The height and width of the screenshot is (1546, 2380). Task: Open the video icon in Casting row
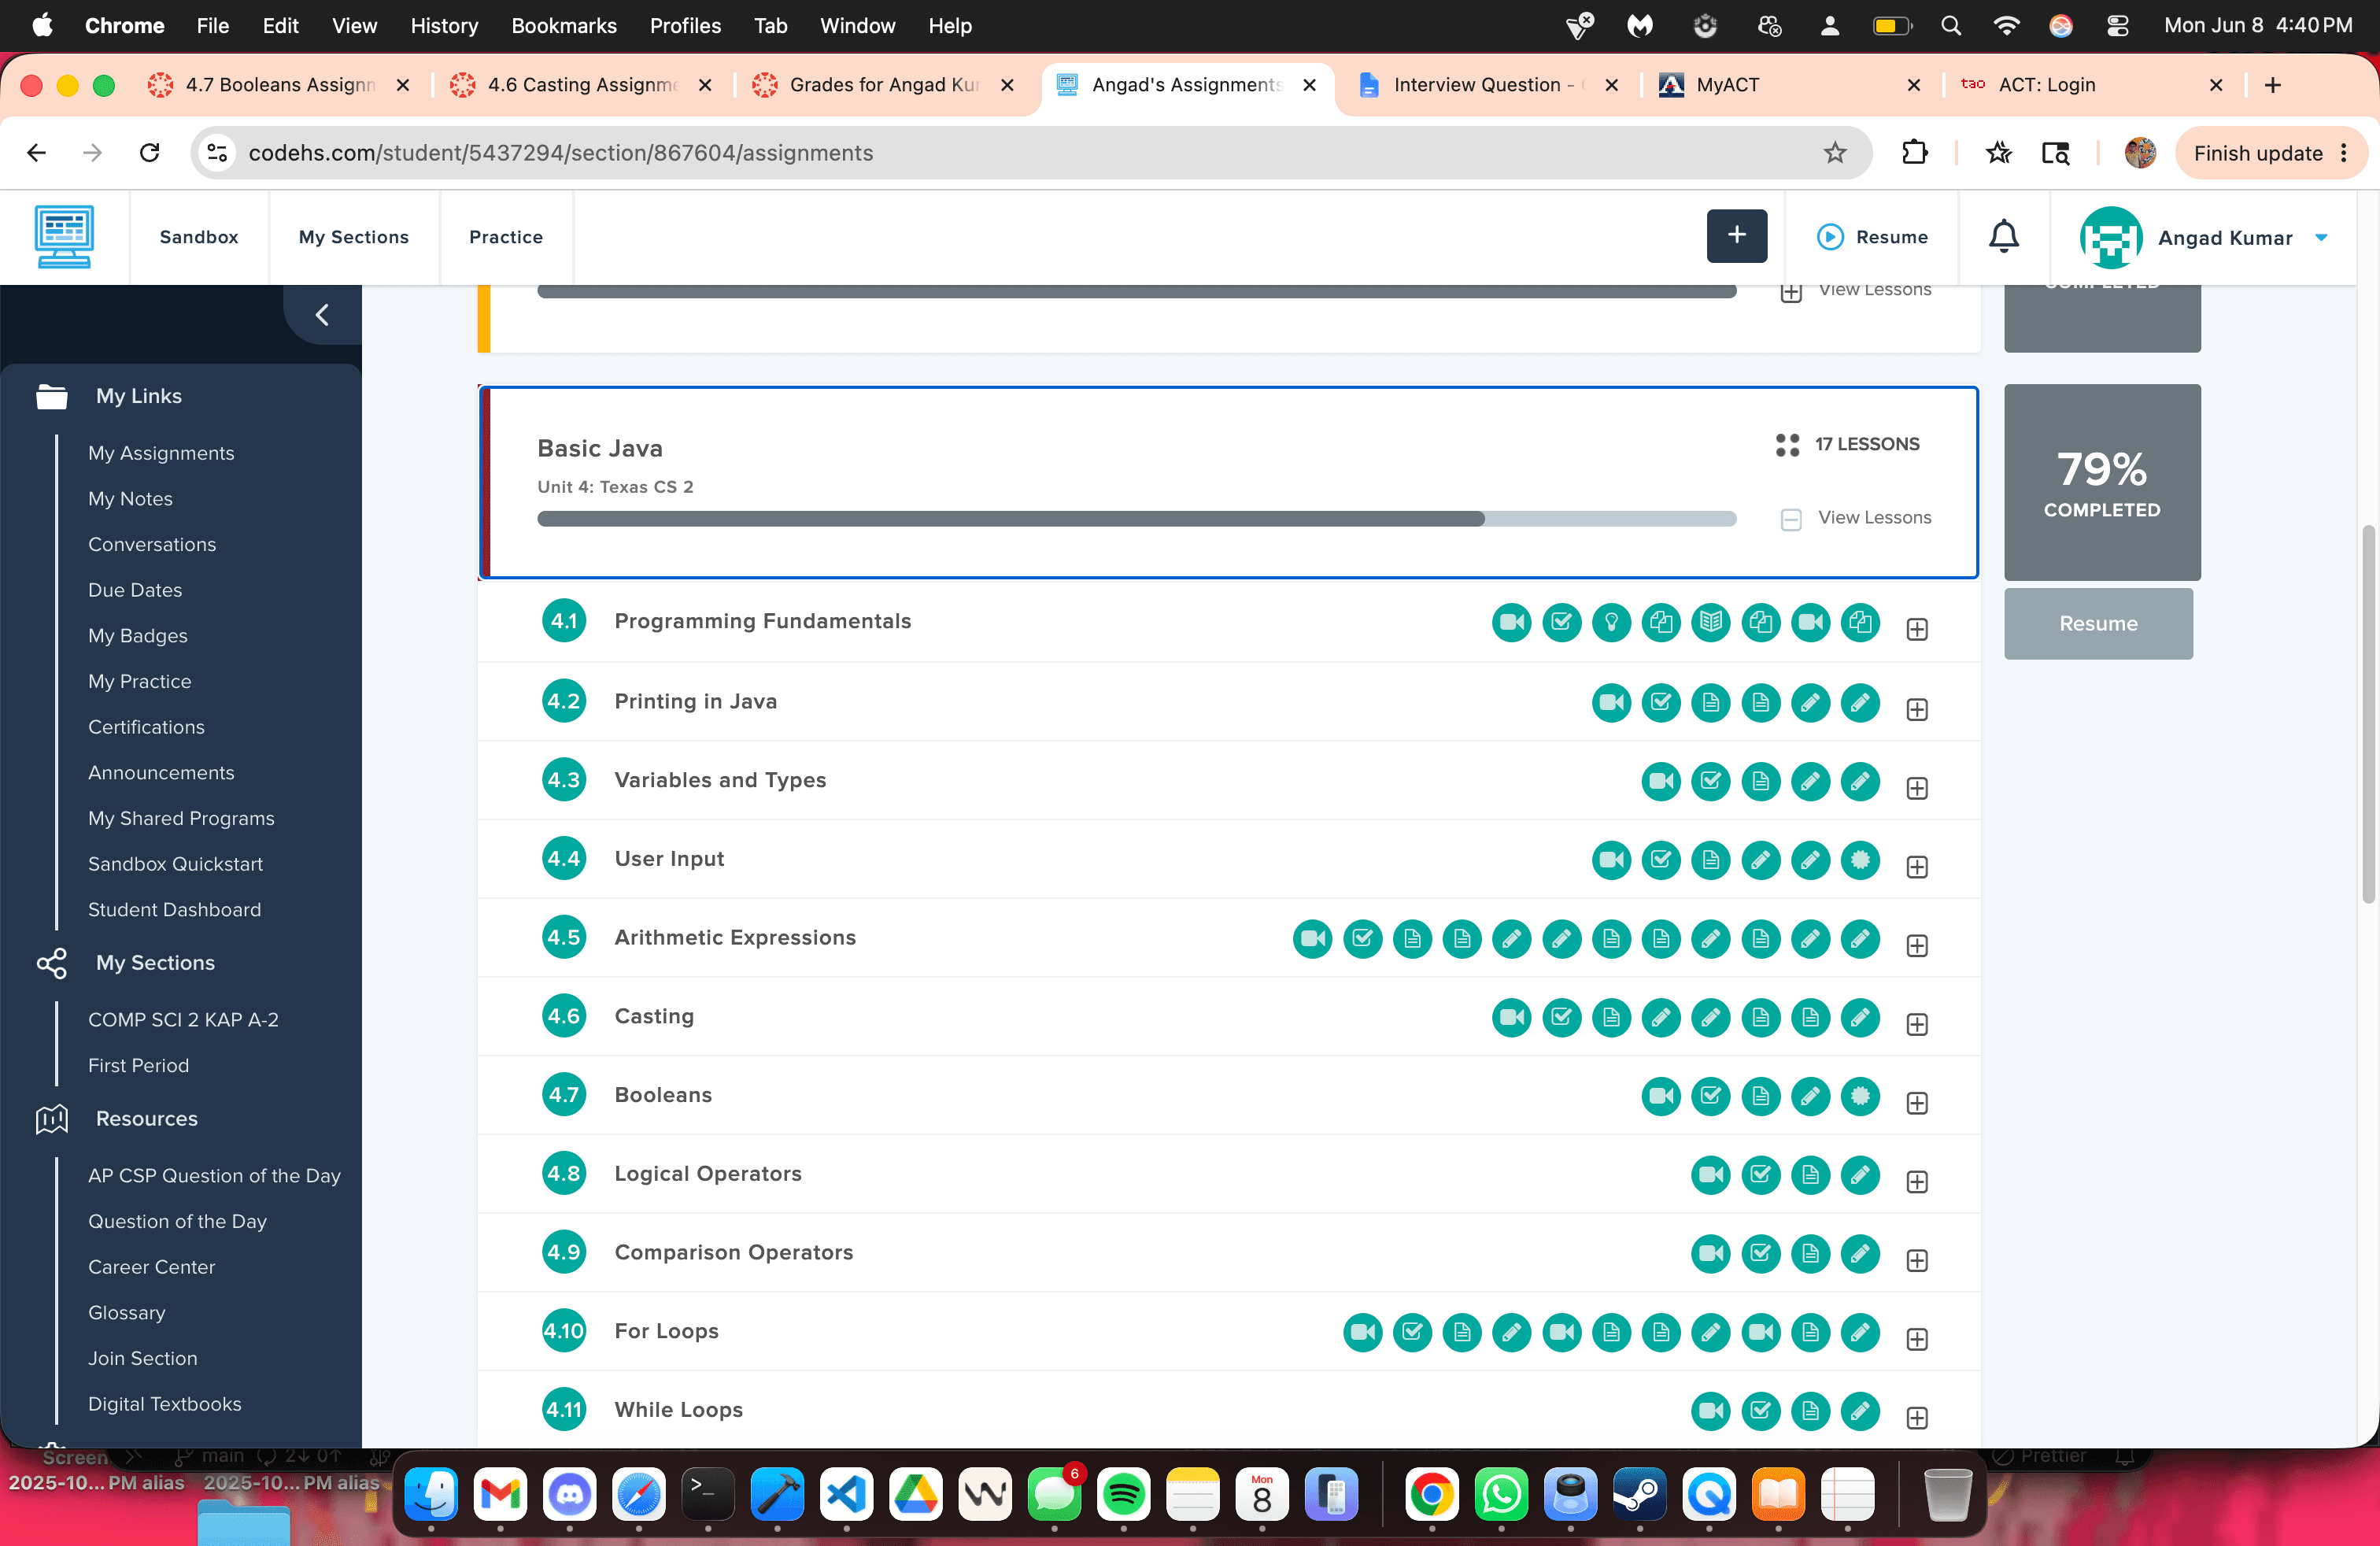tap(1511, 1018)
